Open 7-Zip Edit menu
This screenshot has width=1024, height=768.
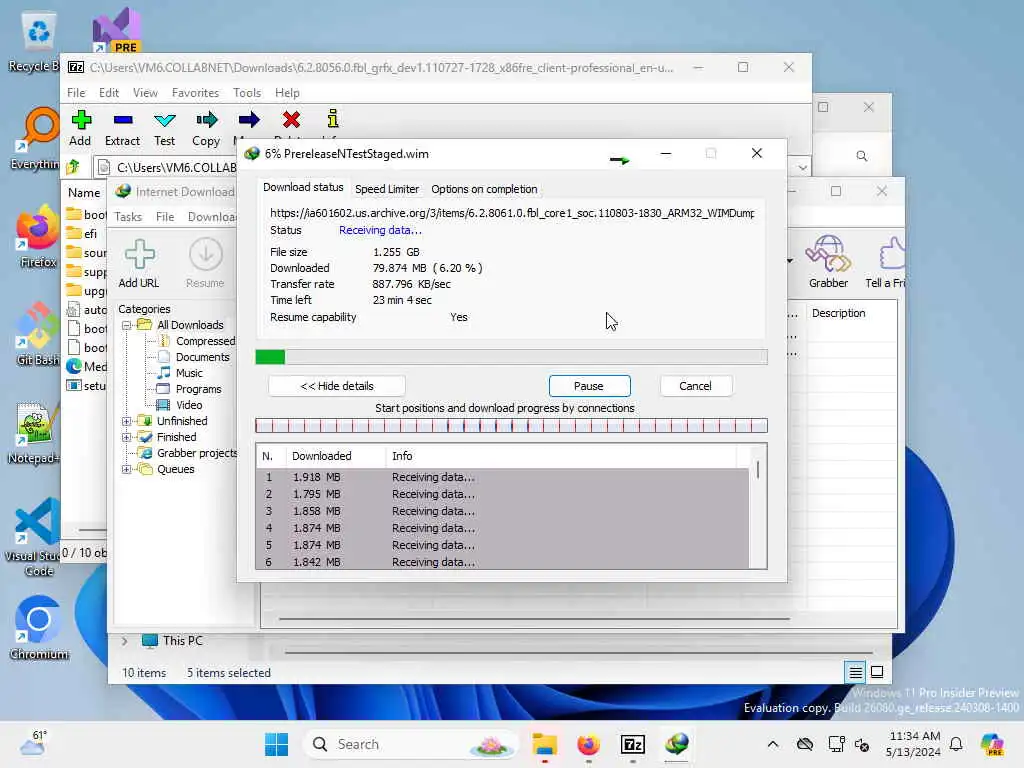(108, 93)
